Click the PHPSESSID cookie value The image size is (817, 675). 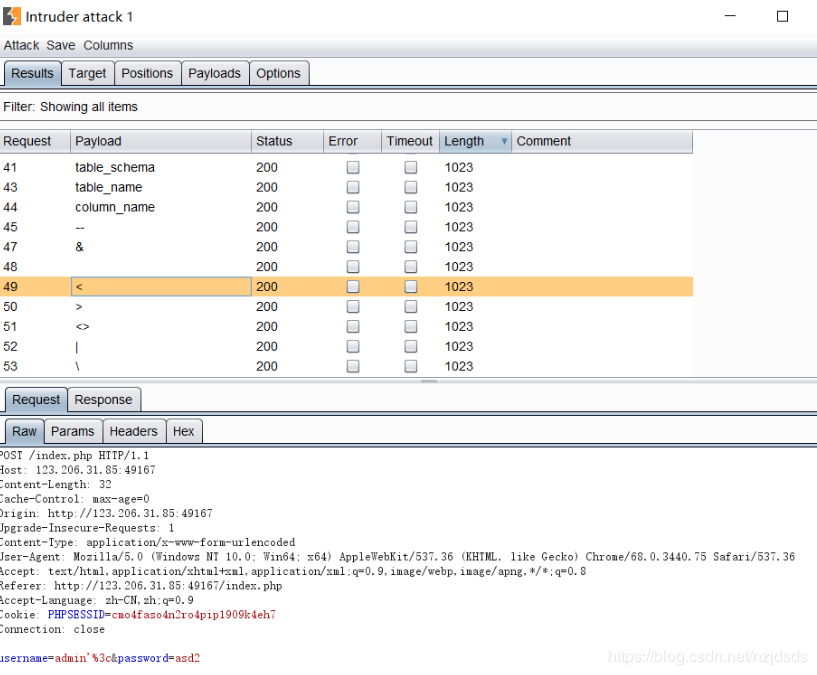tap(193, 615)
